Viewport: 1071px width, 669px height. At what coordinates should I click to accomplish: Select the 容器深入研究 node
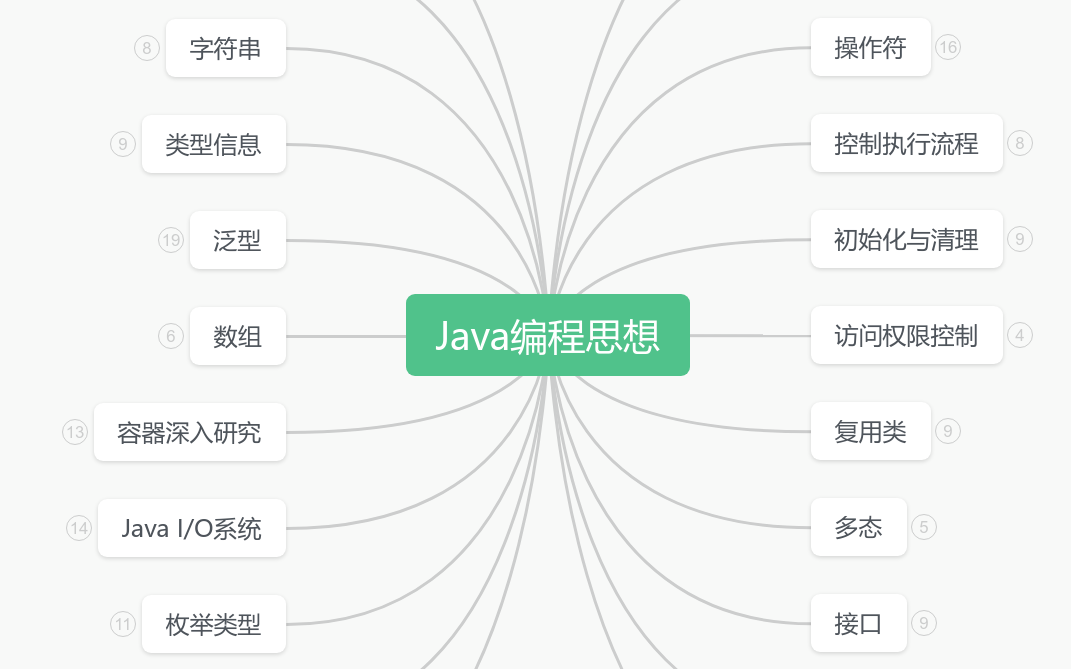point(190,432)
